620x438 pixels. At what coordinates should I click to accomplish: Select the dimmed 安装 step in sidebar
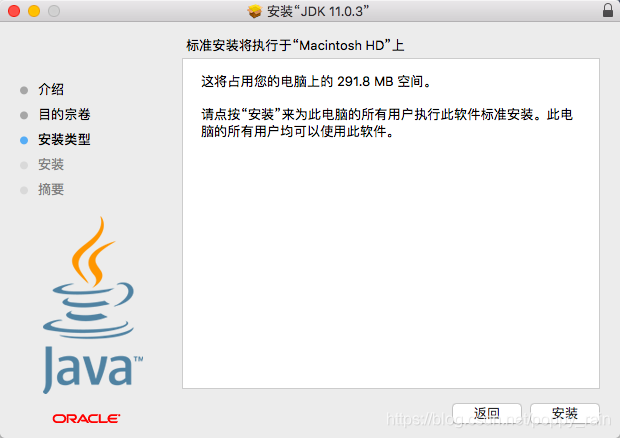51,164
